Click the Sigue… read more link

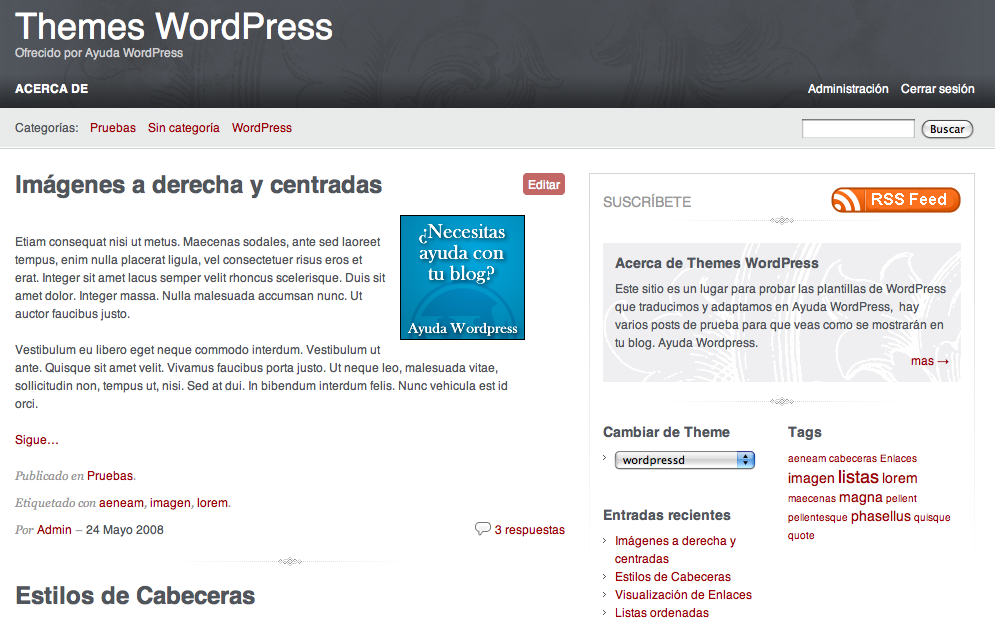(37, 440)
